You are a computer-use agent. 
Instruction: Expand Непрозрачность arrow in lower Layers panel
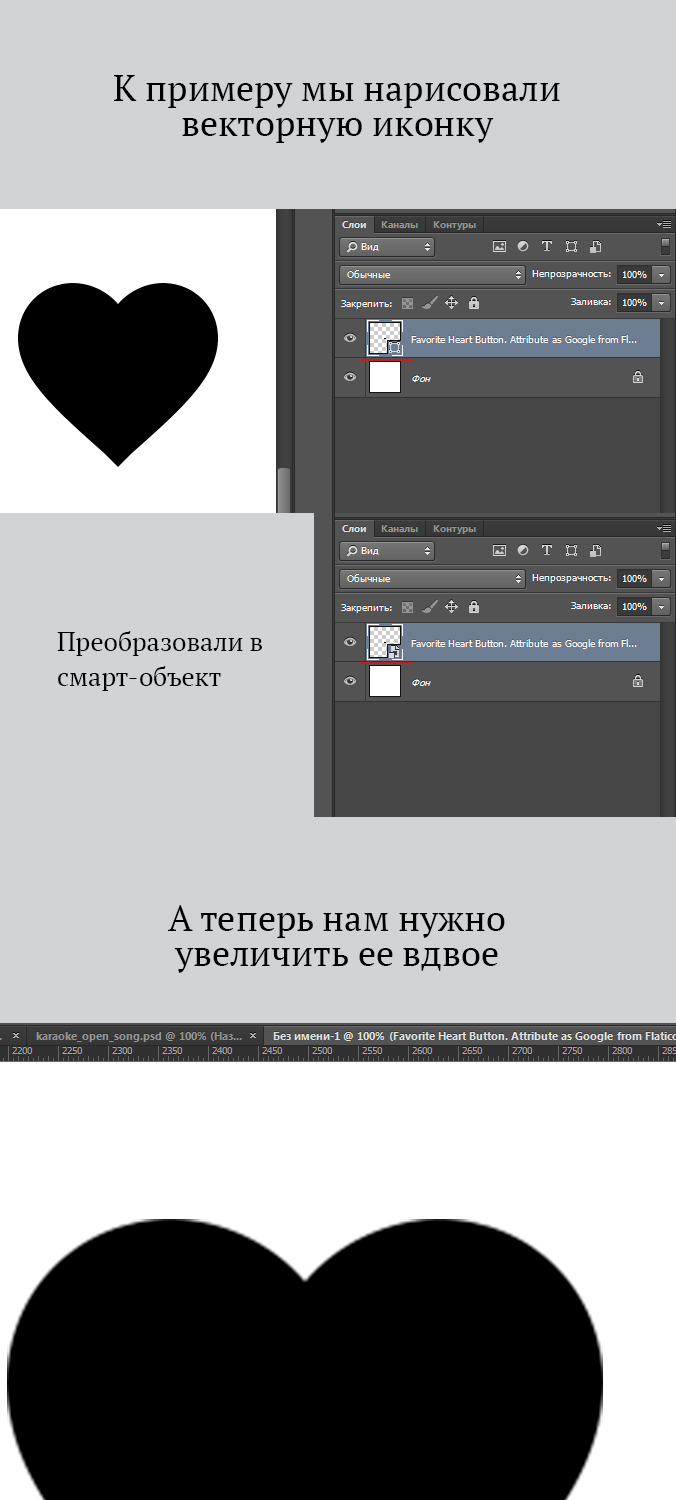tap(662, 578)
